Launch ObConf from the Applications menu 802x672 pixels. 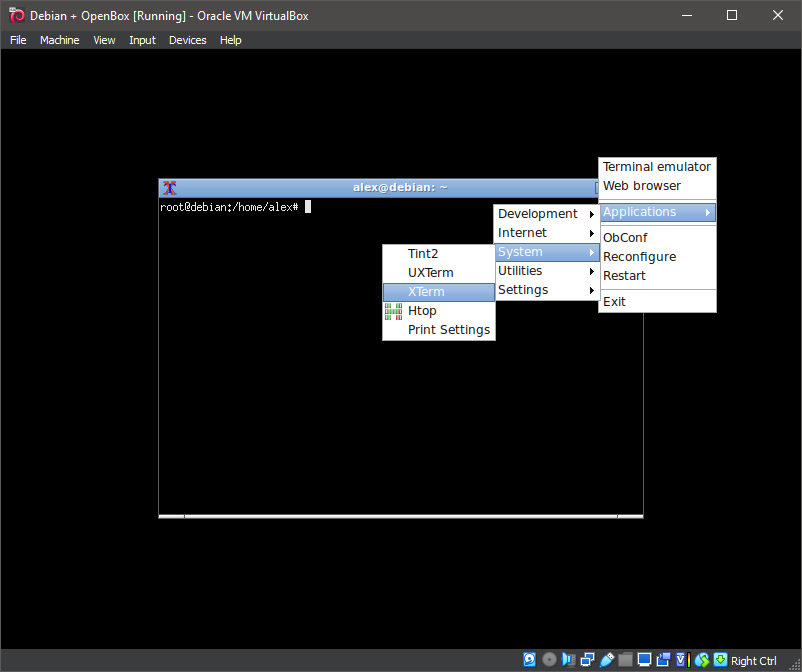click(x=624, y=237)
